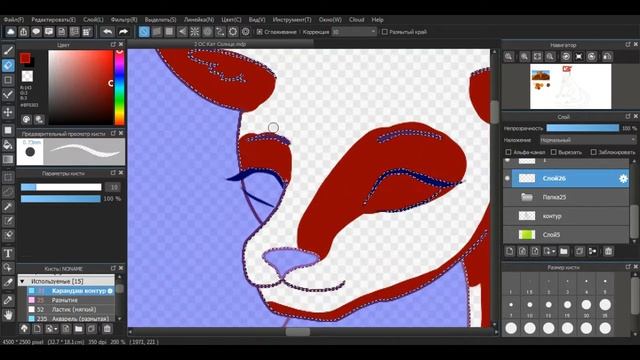Switch to the document tab above the canvas

220,44
